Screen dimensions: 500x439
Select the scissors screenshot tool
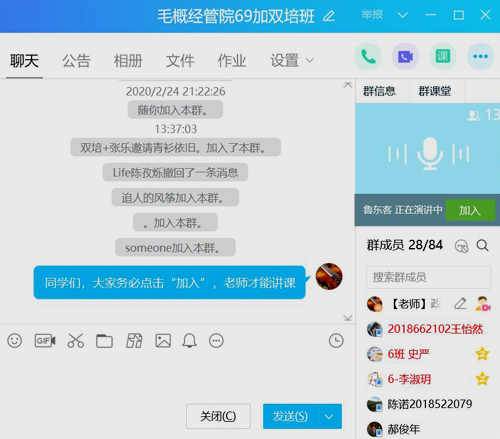[x=76, y=341]
